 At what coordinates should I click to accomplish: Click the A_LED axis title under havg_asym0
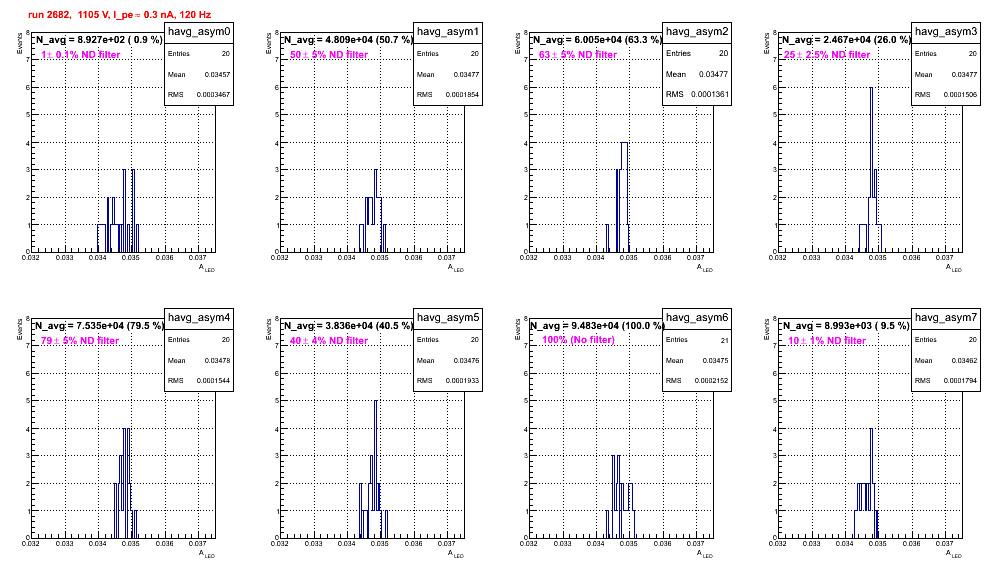pyautogui.click(x=207, y=268)
